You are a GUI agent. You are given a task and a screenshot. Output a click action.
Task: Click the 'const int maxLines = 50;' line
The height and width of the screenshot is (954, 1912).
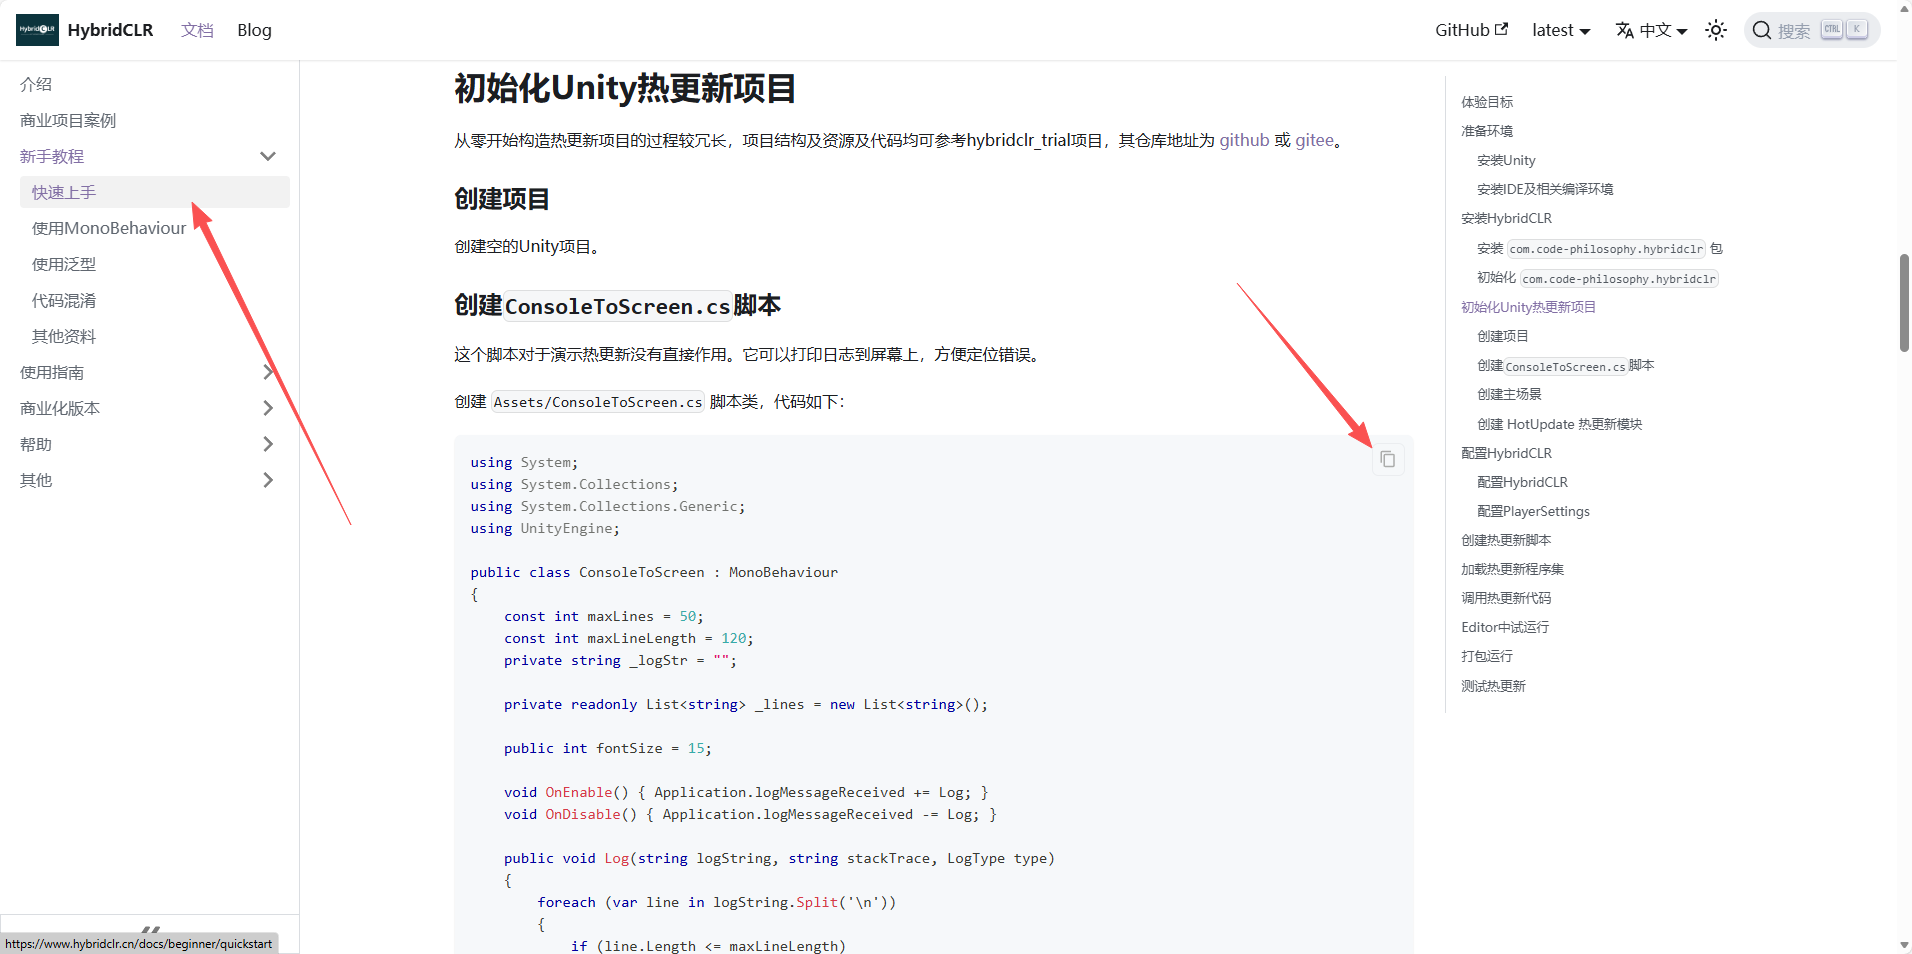click(x=604, y=616)
